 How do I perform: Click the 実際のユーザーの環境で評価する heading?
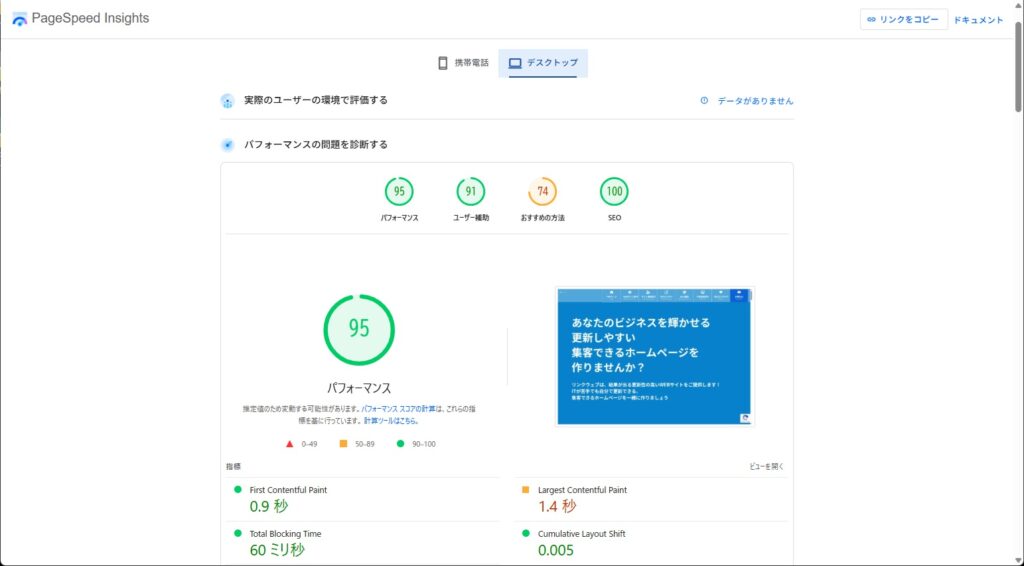(316, 100)
